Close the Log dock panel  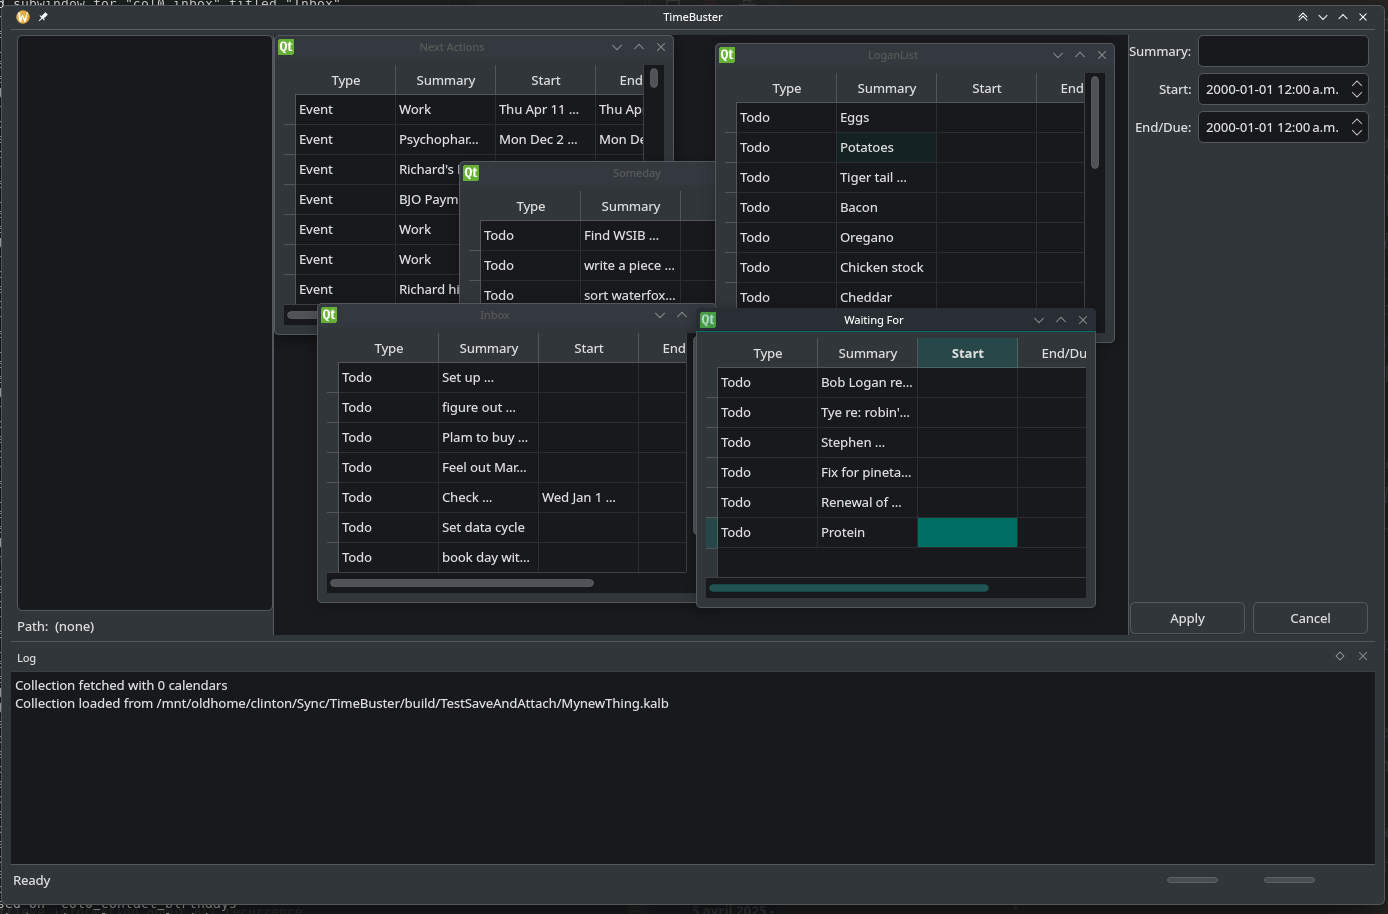1363,656
